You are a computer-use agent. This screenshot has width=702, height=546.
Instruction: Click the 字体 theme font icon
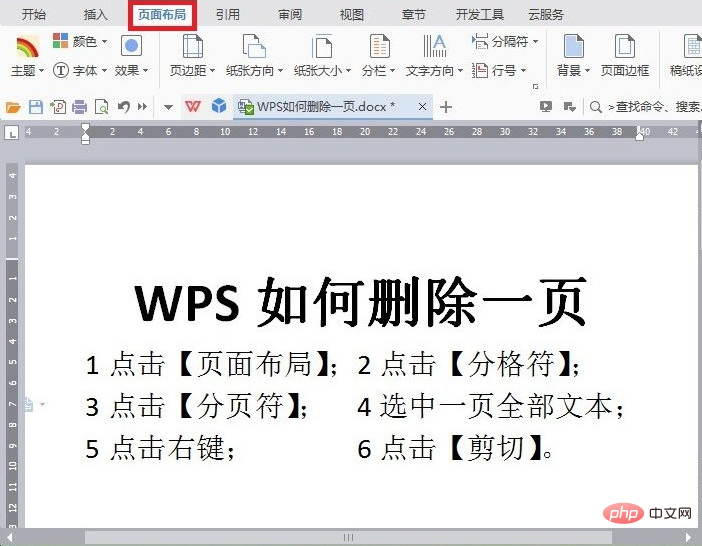[x=60, y=70]
